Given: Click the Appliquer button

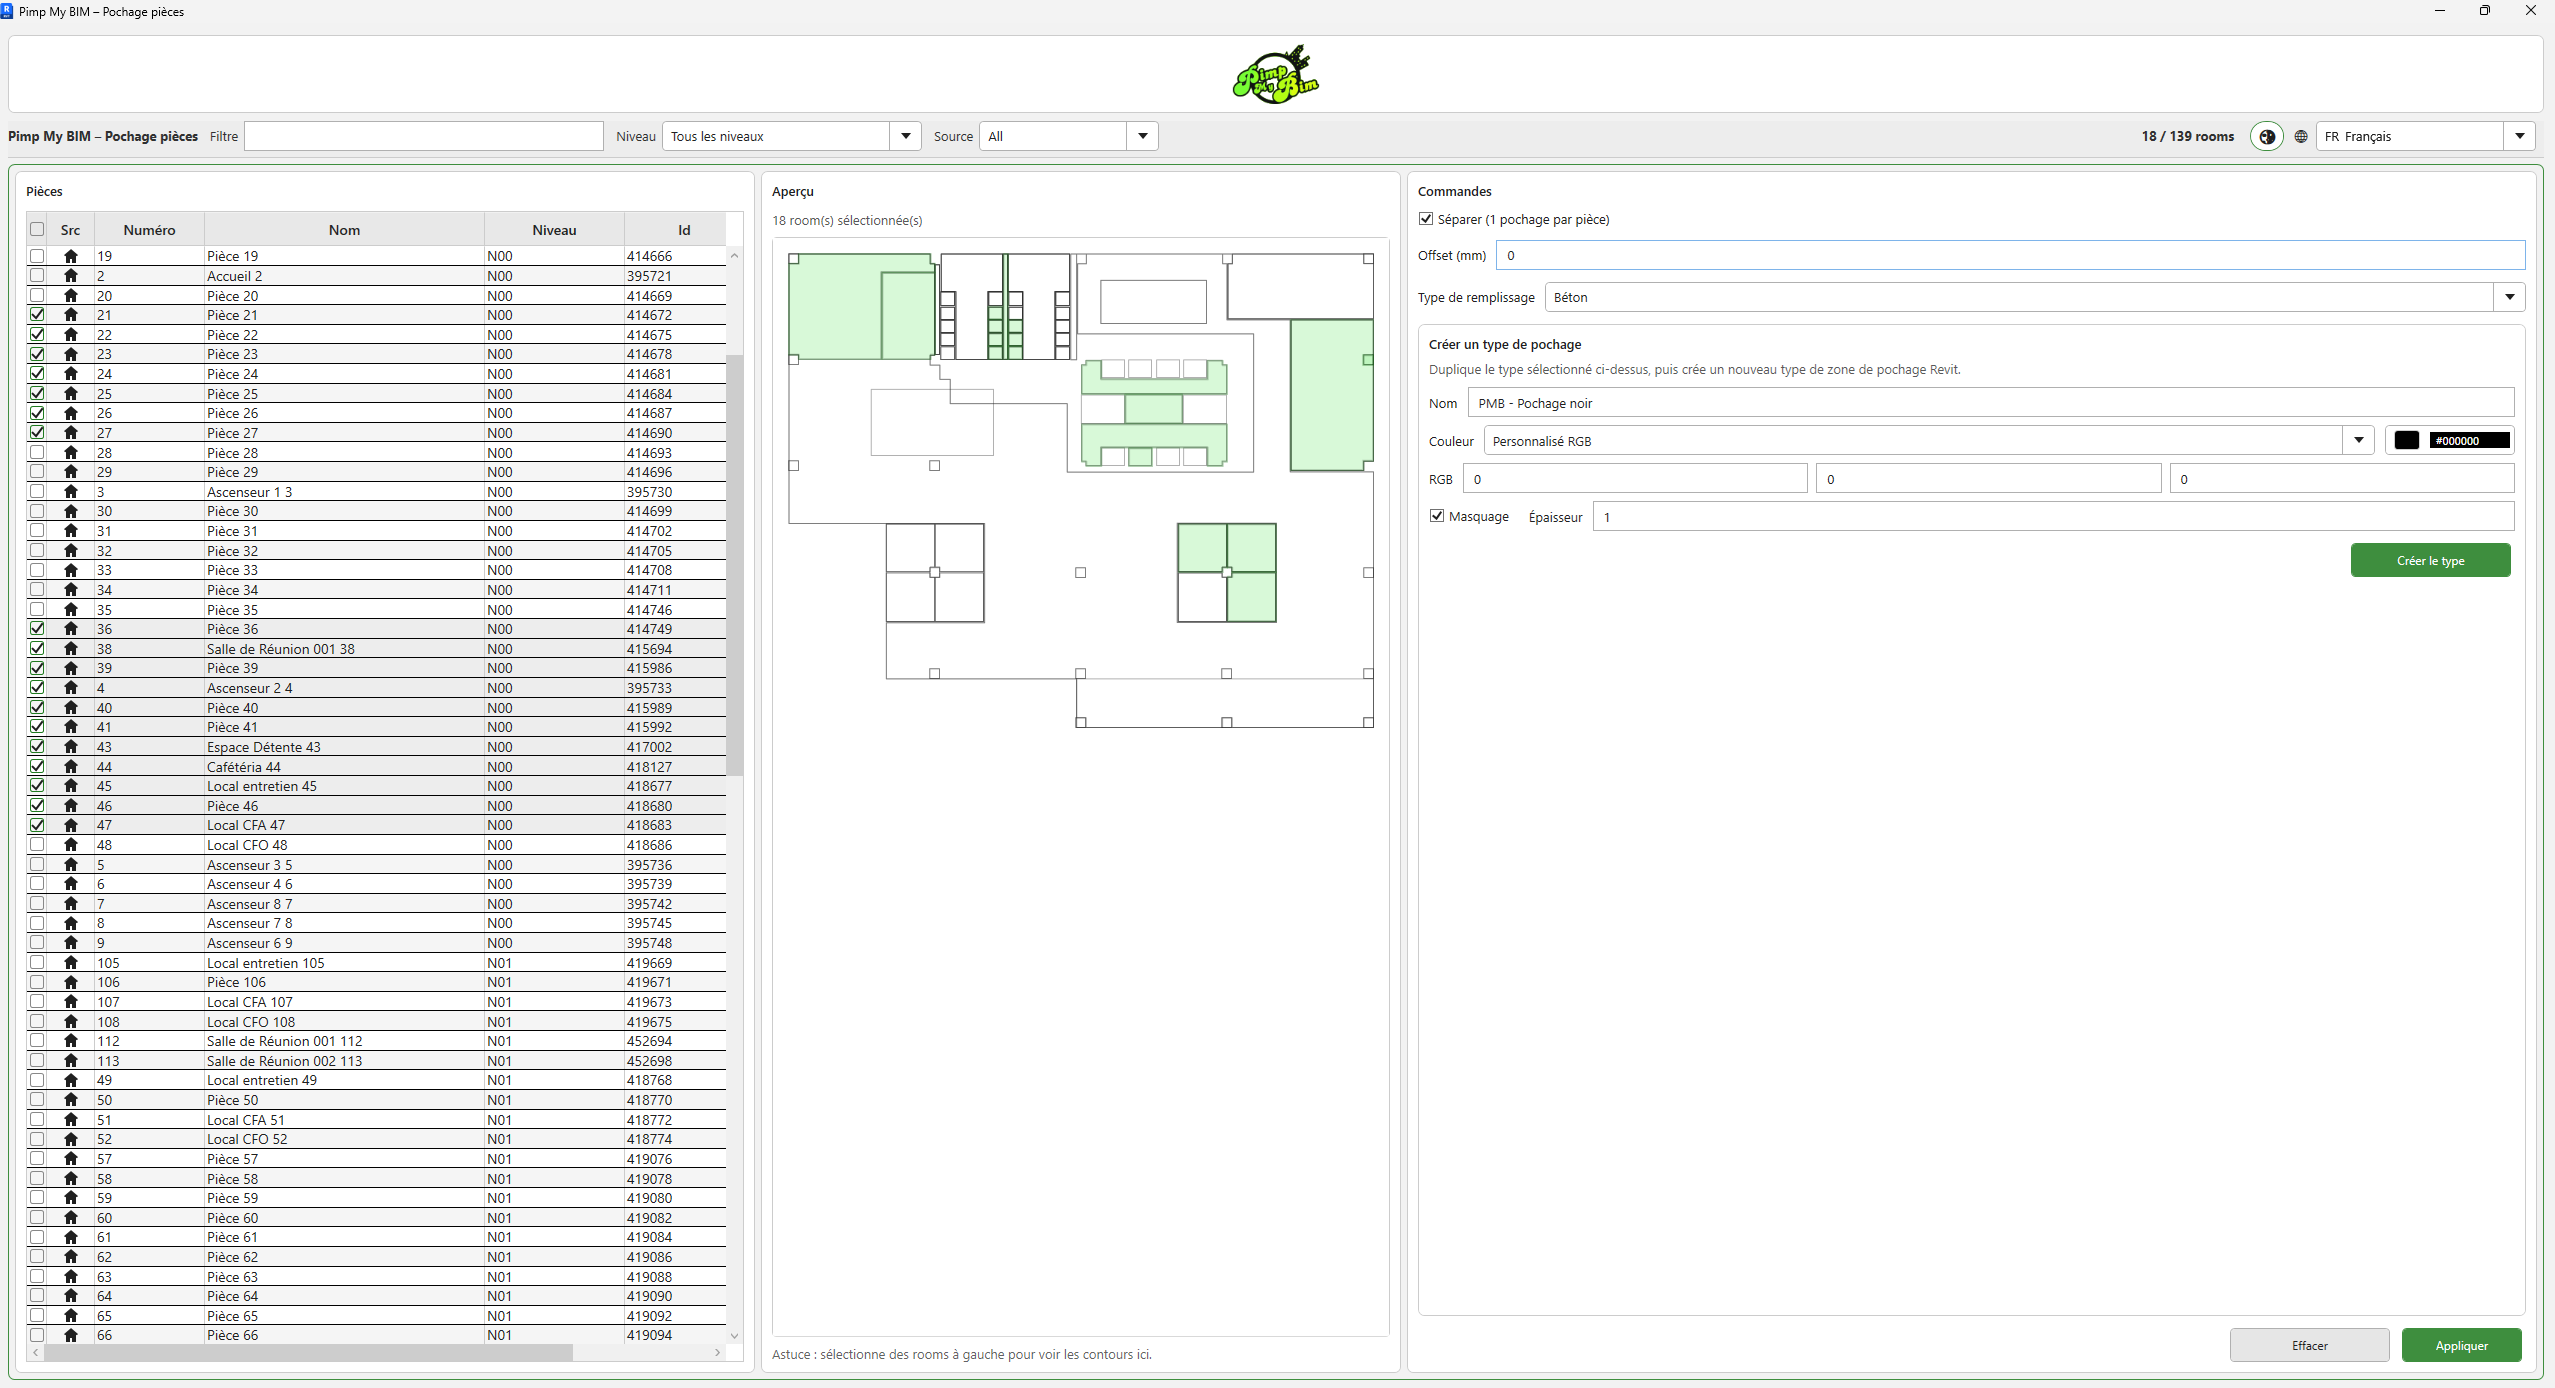Looking at the screenshot, I should pos(2461,1346).
